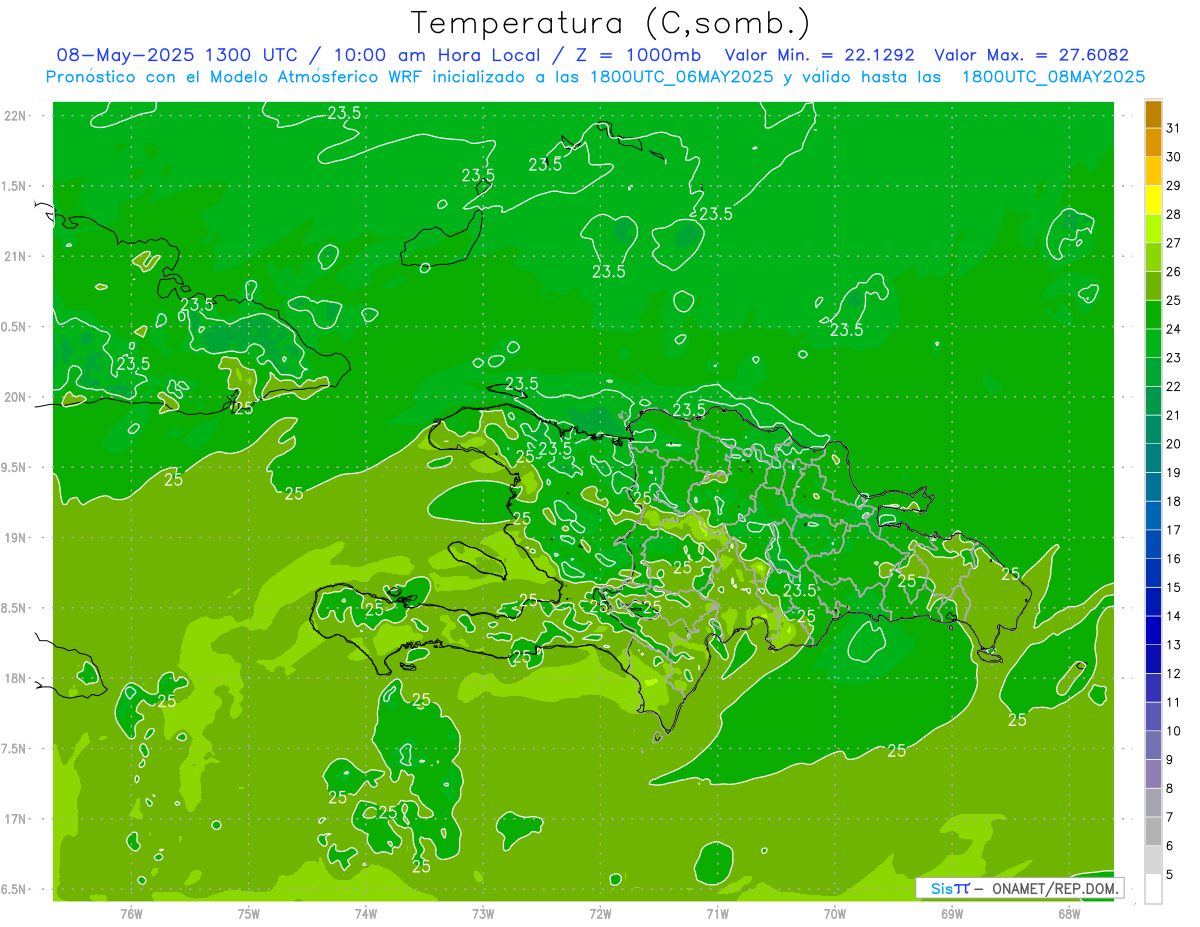Click the color bar label "31"
Screen dimensions: 1200x927
pyautogui.click(x=1173, y=128)
